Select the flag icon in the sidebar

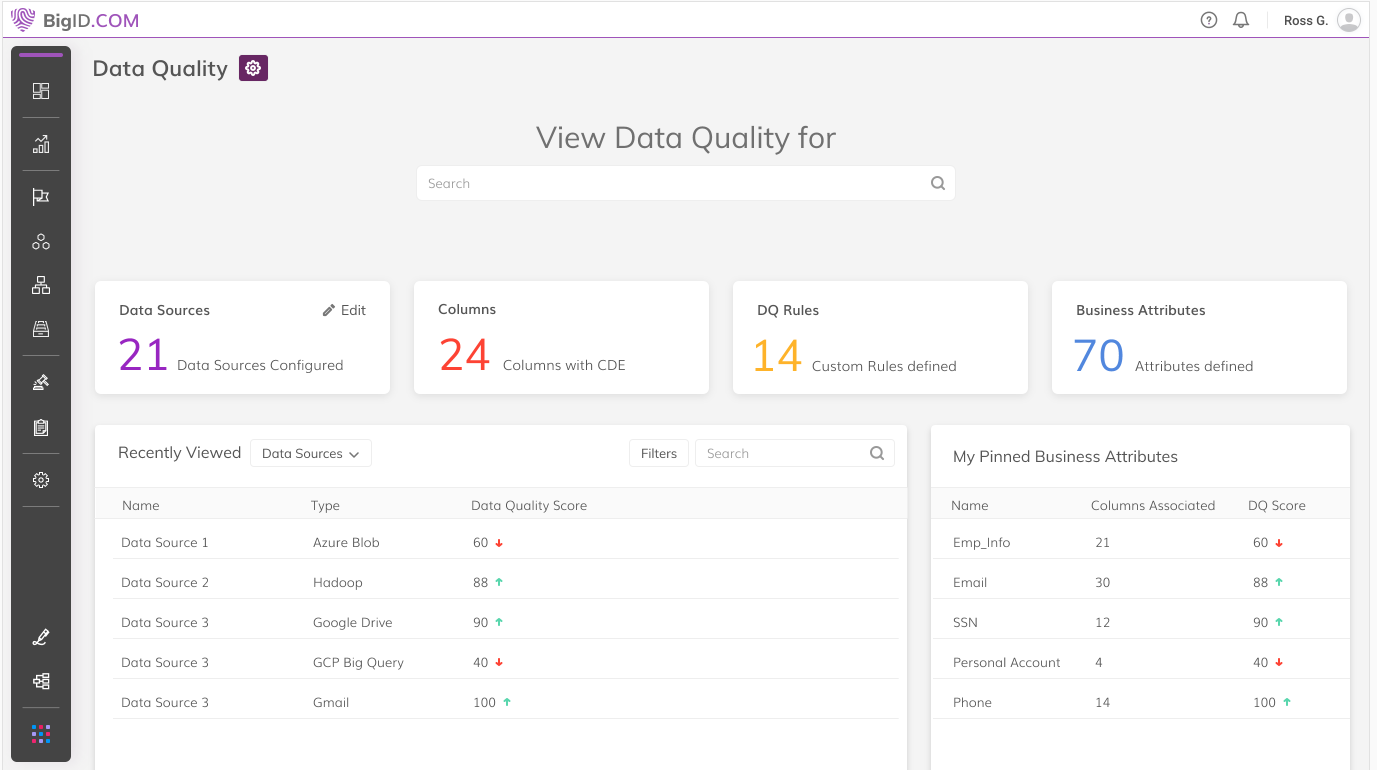click(x=41, y=197)
